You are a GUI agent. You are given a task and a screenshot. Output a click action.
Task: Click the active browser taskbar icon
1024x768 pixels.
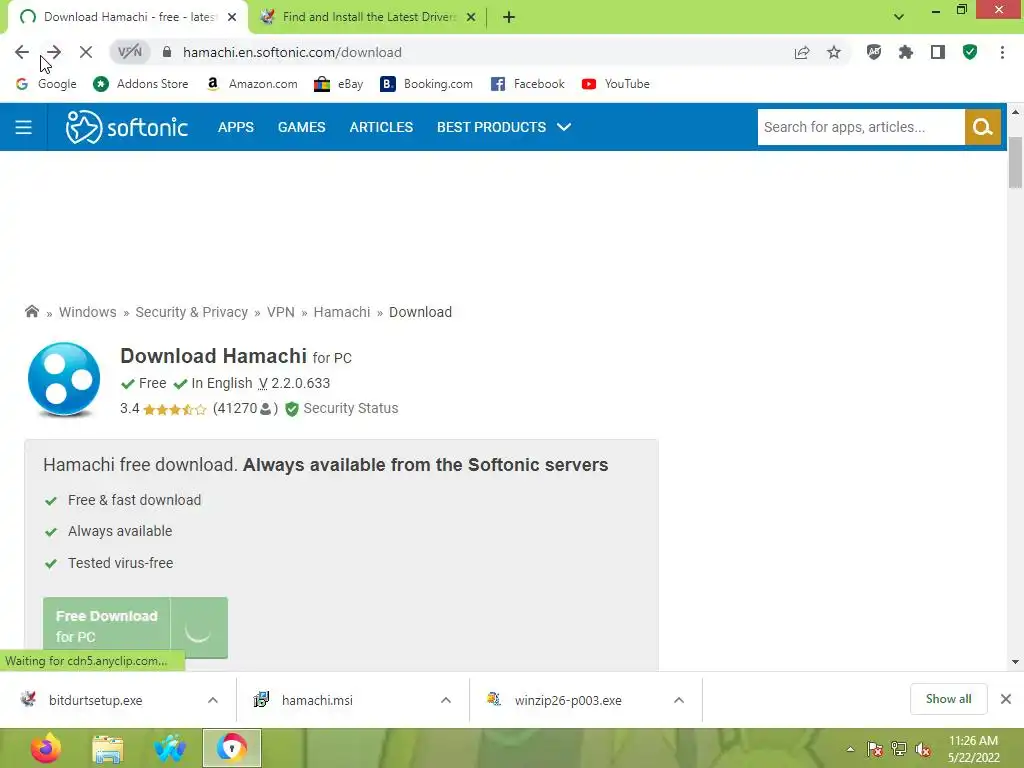[232, 748]
